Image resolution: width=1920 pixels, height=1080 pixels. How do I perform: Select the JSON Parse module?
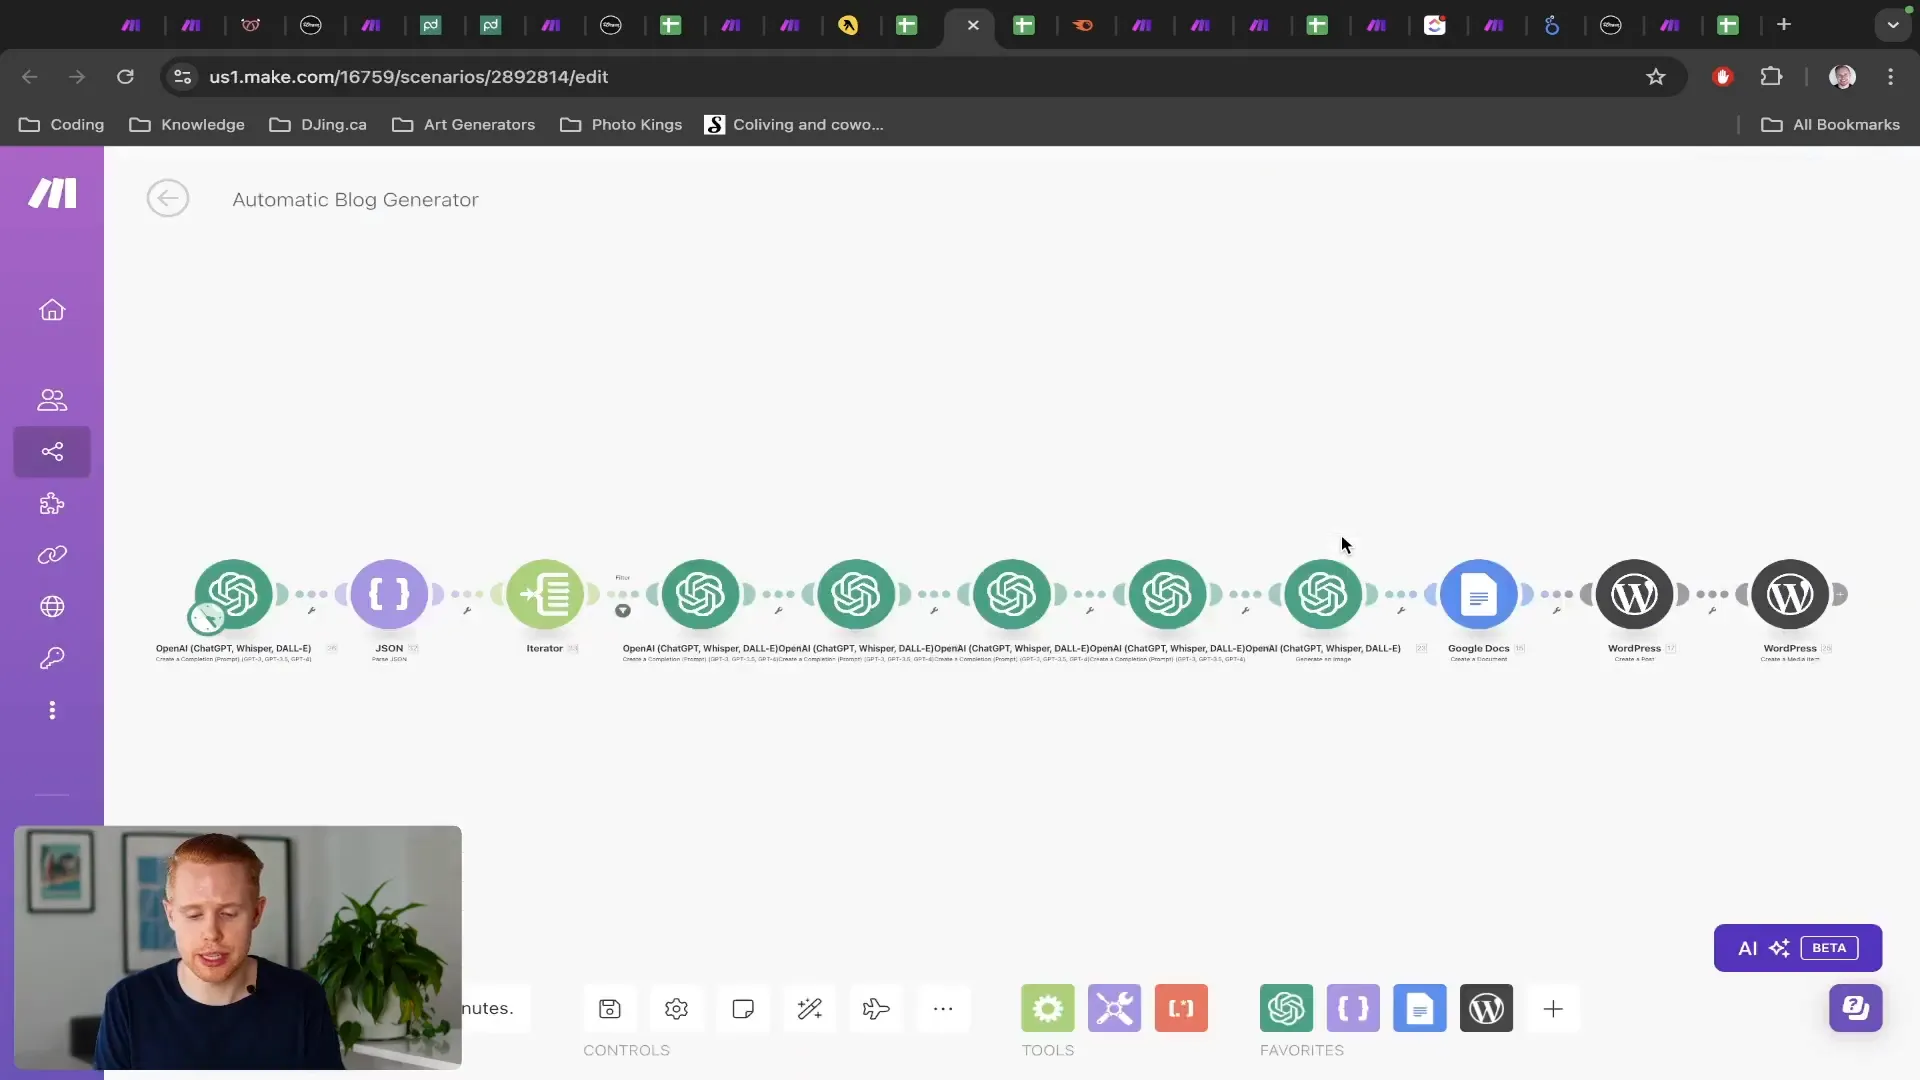[x=389, y=595]
